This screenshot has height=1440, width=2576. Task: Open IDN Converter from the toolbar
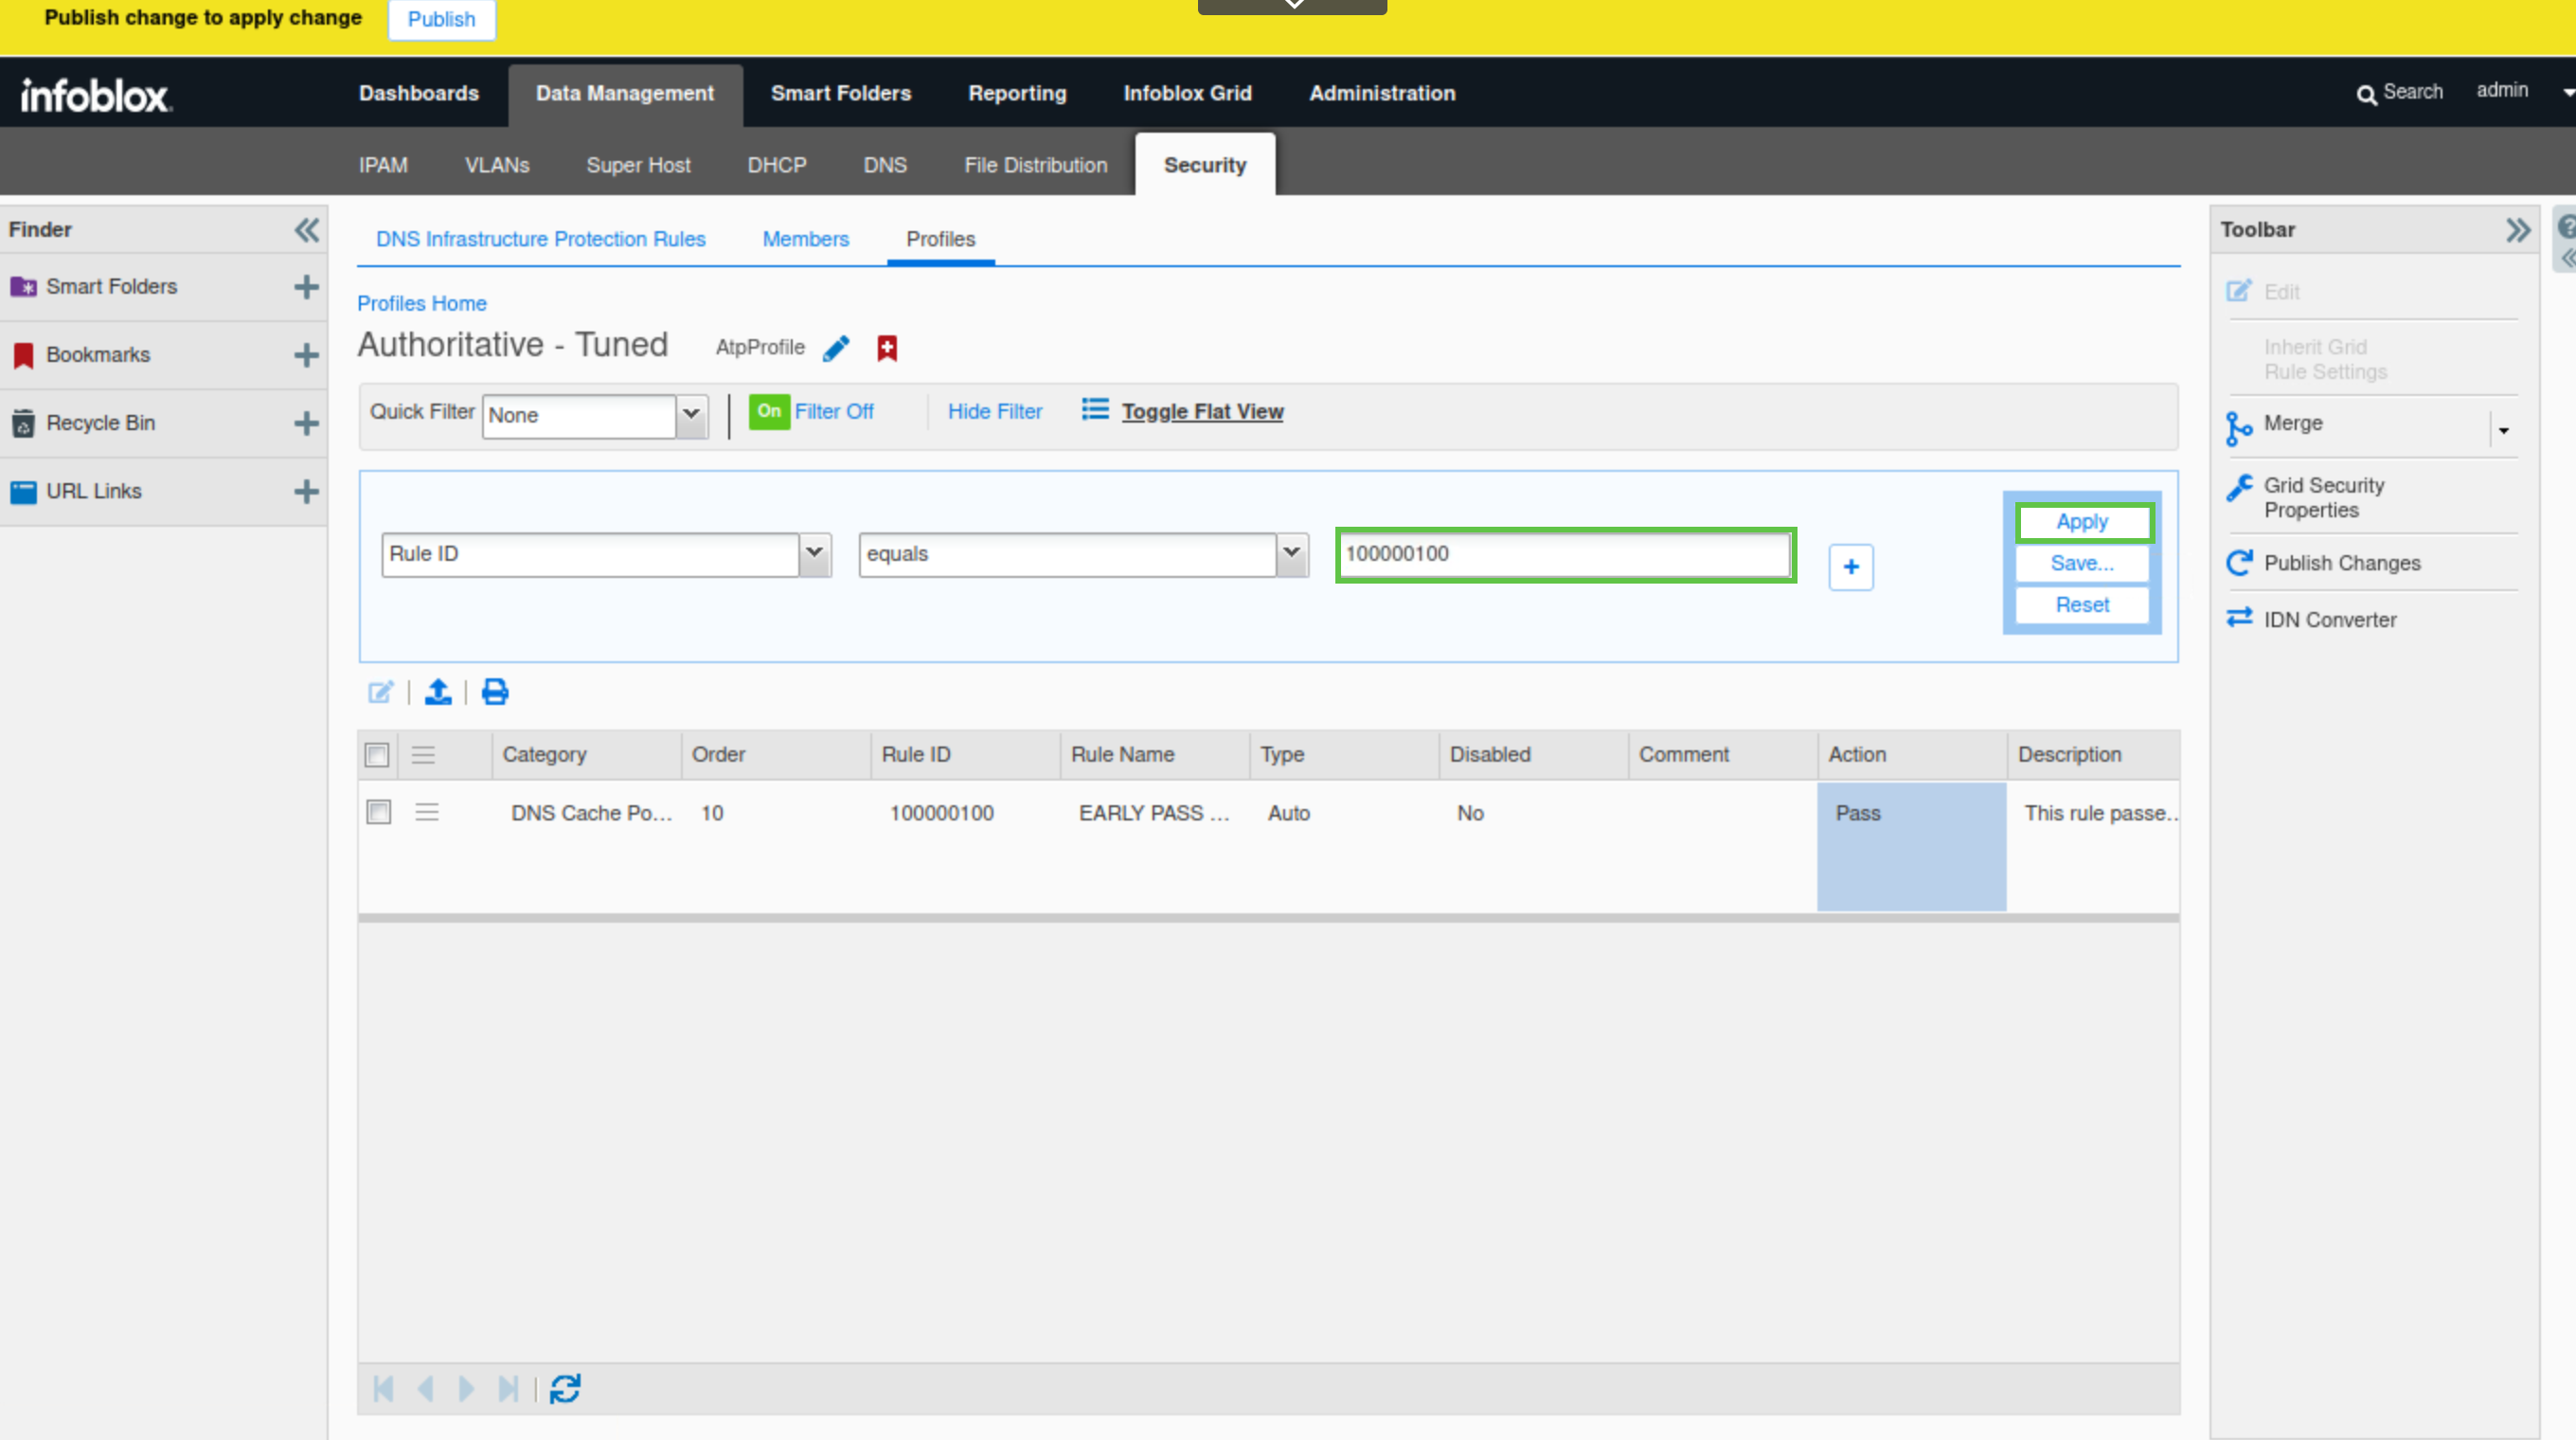2329,620
